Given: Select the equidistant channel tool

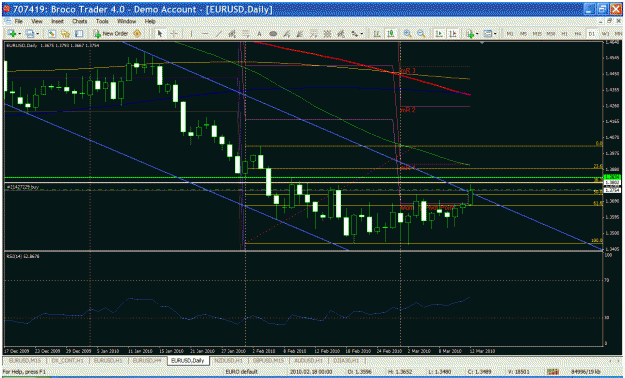Looking at the screenshot, I should point(232,34).
